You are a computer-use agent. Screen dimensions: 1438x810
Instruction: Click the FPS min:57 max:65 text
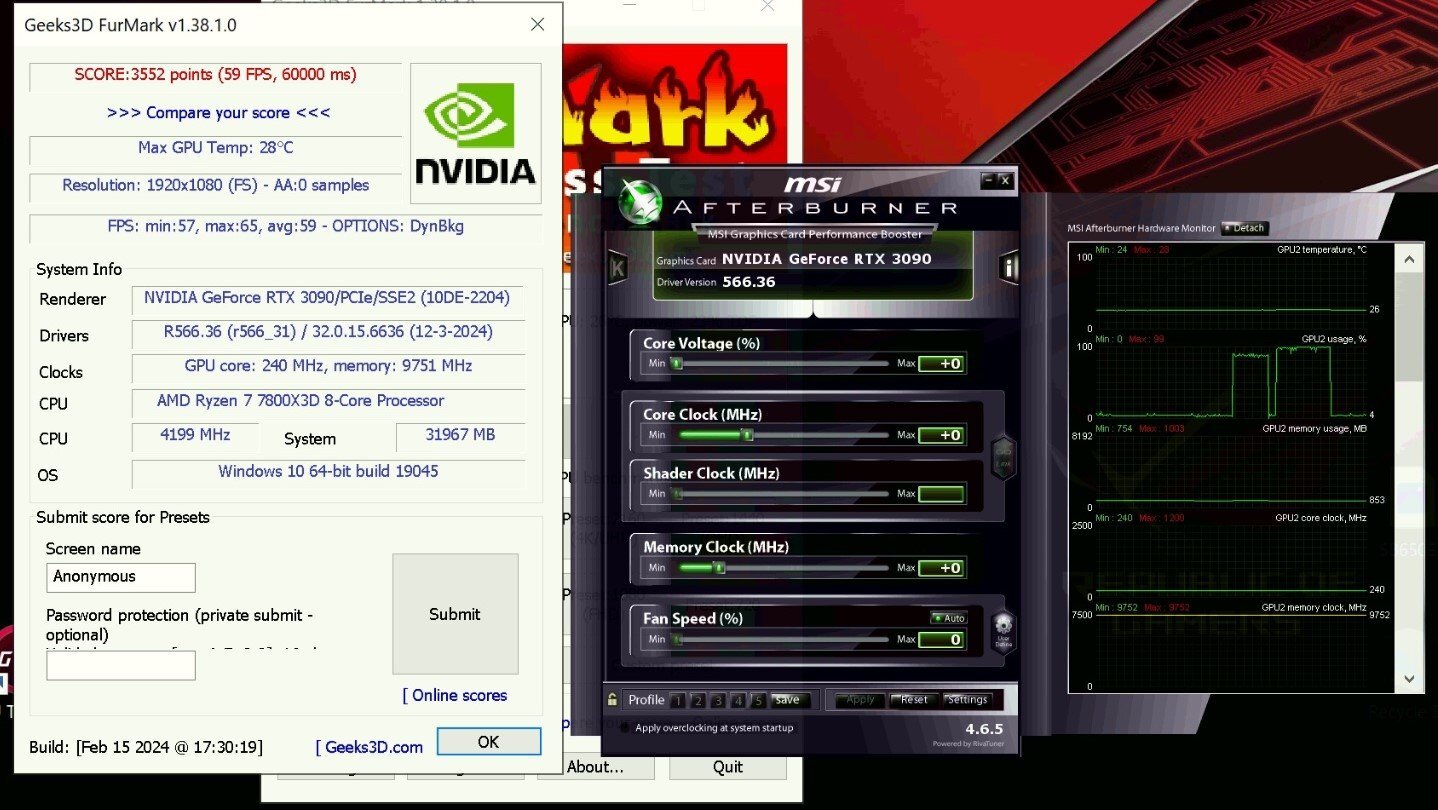285,226
